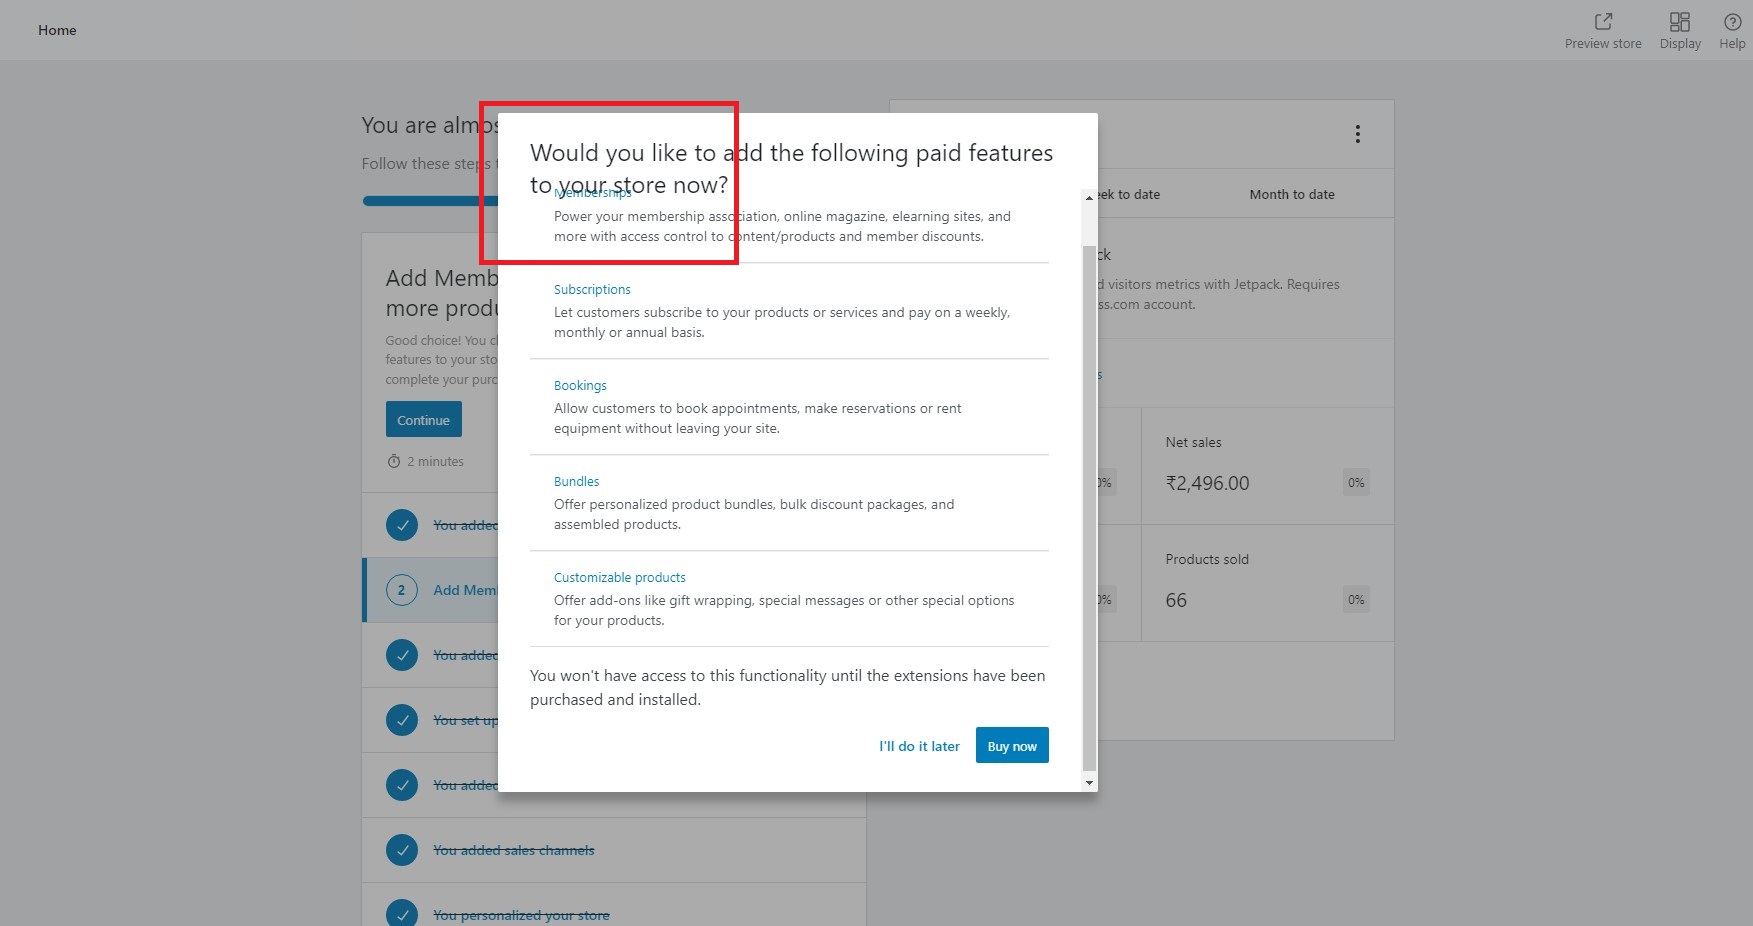Click the Customizable products link
The height and width of the screenshot is (926, 1753).
619,577
